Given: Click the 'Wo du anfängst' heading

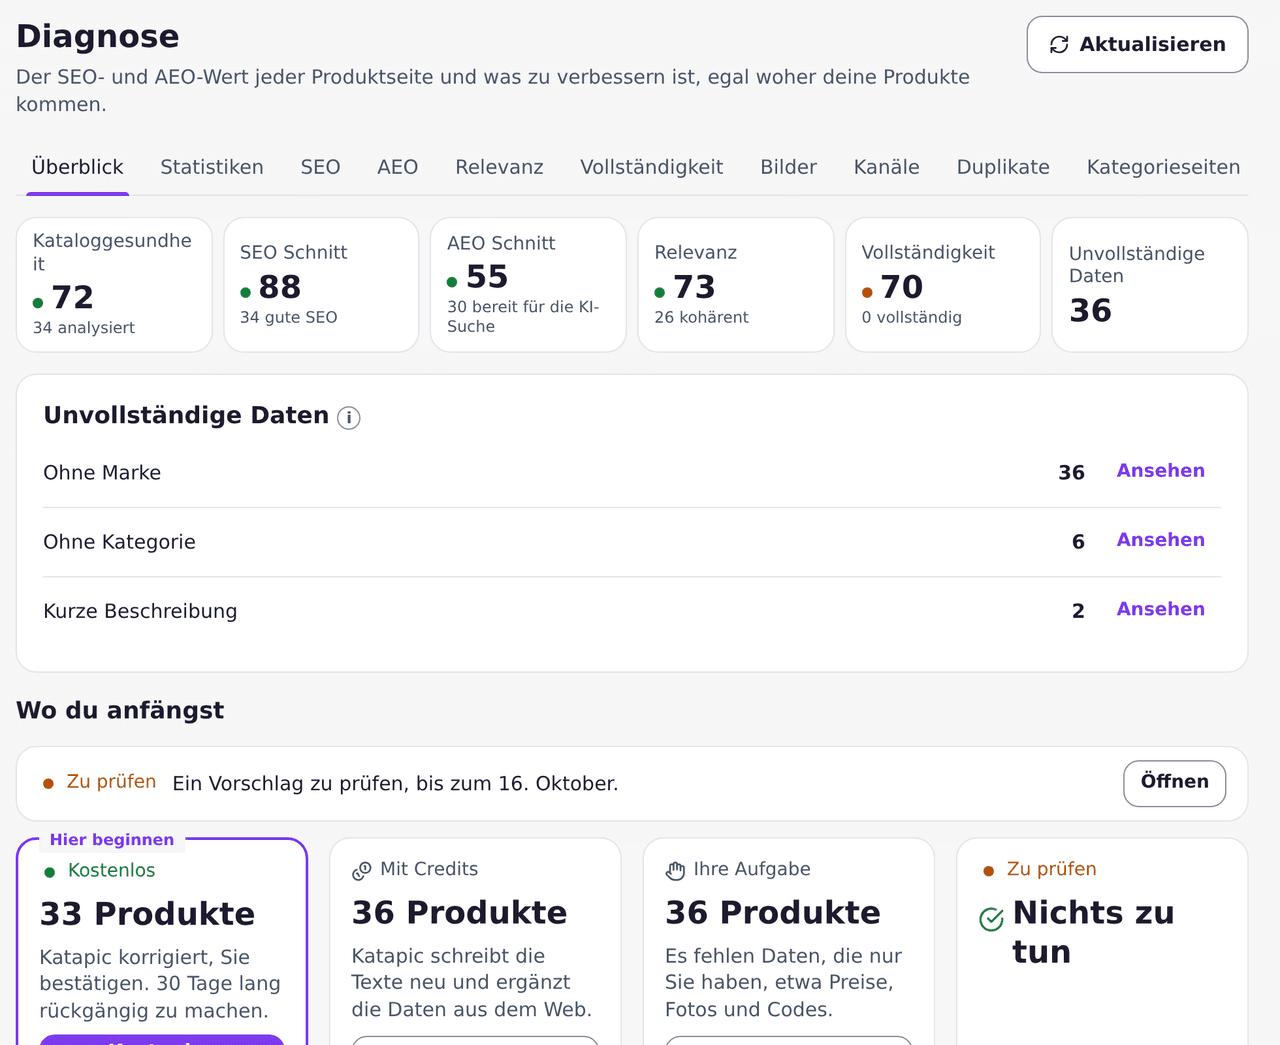Looking at the screenshot, I should click(120, 710).
